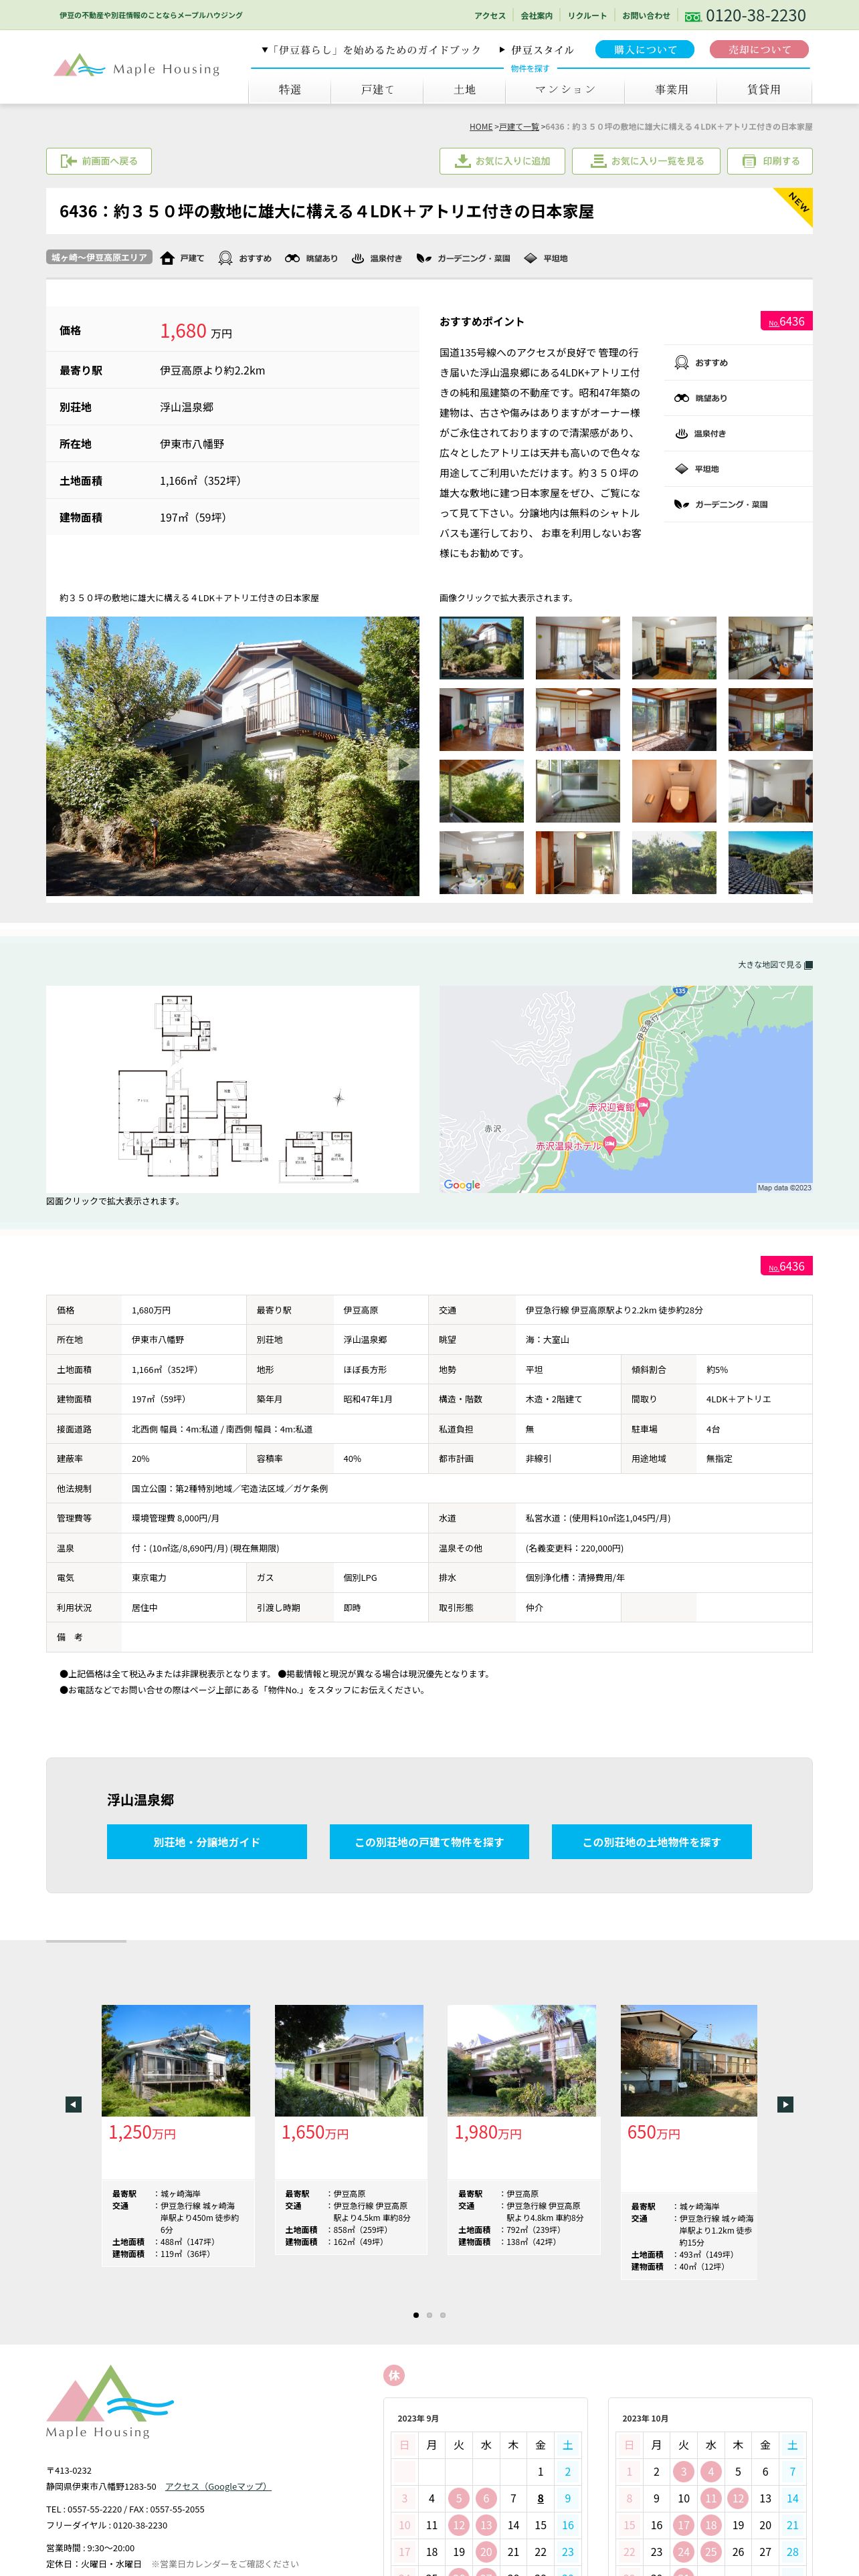The width and height of the screenshot is (859, 2576).
Task: Select the third carousel pagination dot
Action: 443,2315
